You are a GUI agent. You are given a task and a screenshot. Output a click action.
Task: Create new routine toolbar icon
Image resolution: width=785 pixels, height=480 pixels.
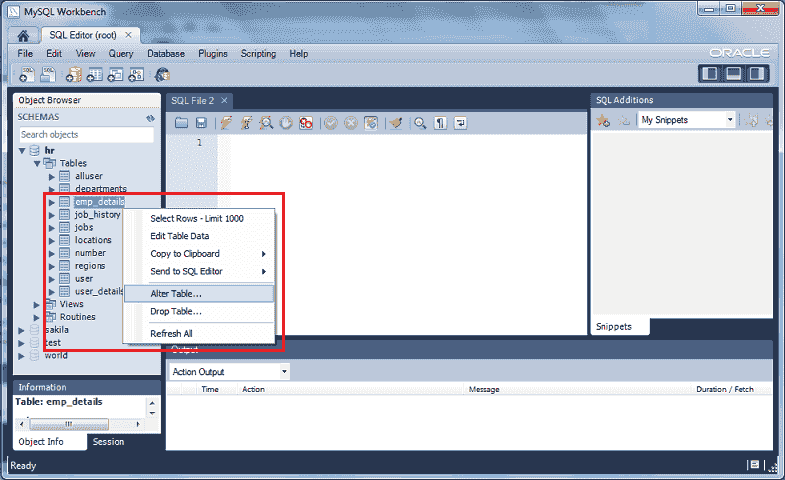coord(136,75)
